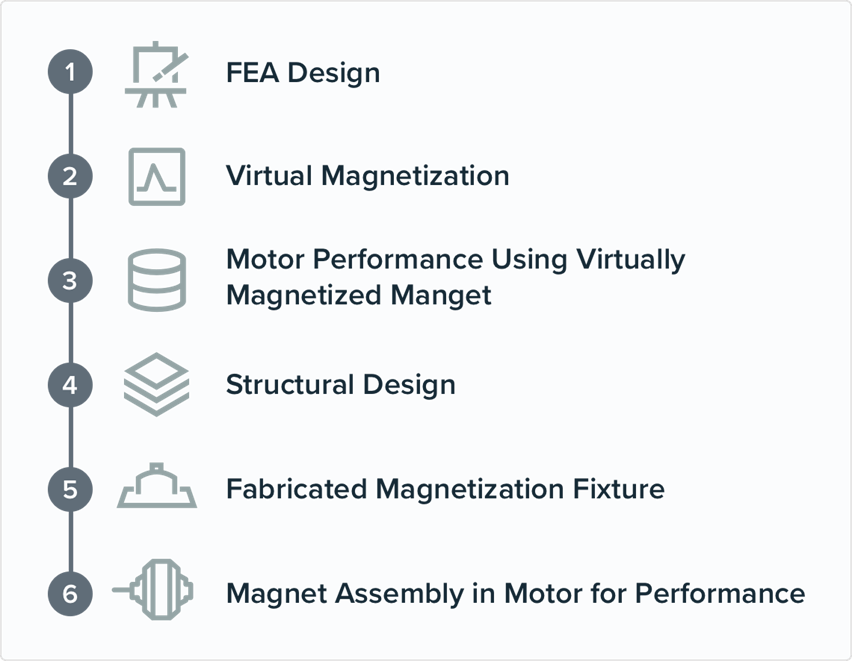Click the motor icon for Magnet Assembly

coord(153,589)
